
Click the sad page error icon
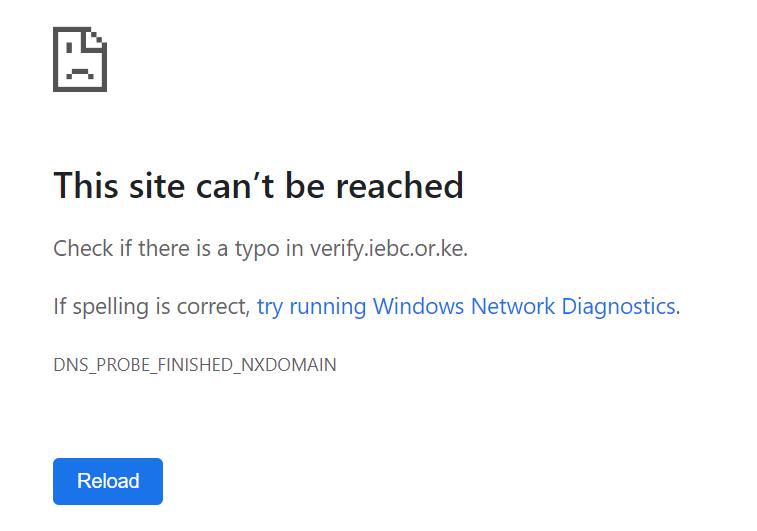click(80, 59)
